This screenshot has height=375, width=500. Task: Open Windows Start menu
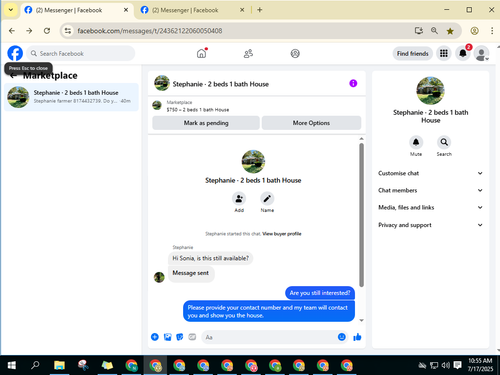(12, 365)
